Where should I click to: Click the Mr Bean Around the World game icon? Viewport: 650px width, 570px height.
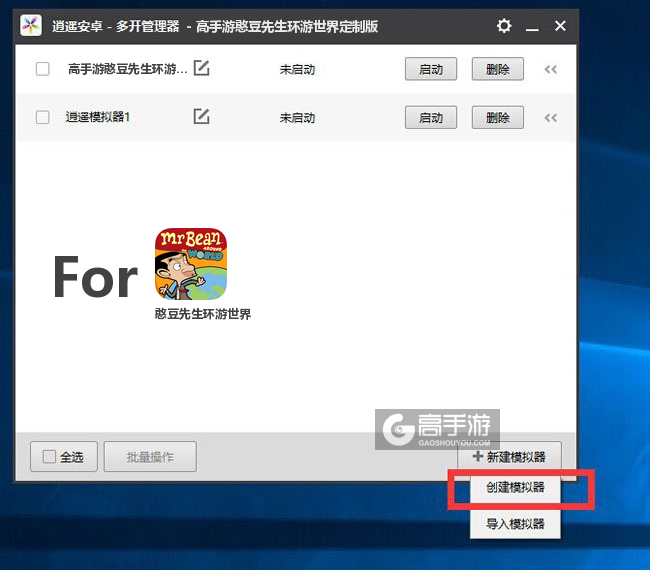coord(191,264)
